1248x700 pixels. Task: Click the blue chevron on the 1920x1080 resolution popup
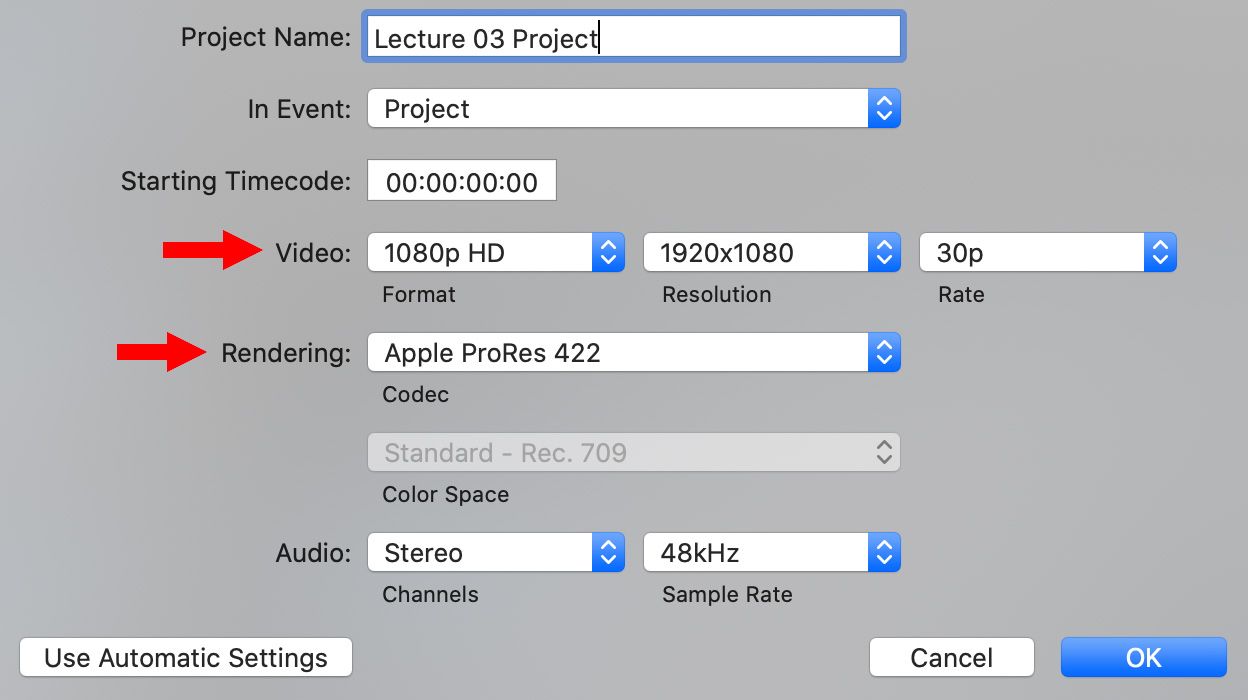point(883,253)
